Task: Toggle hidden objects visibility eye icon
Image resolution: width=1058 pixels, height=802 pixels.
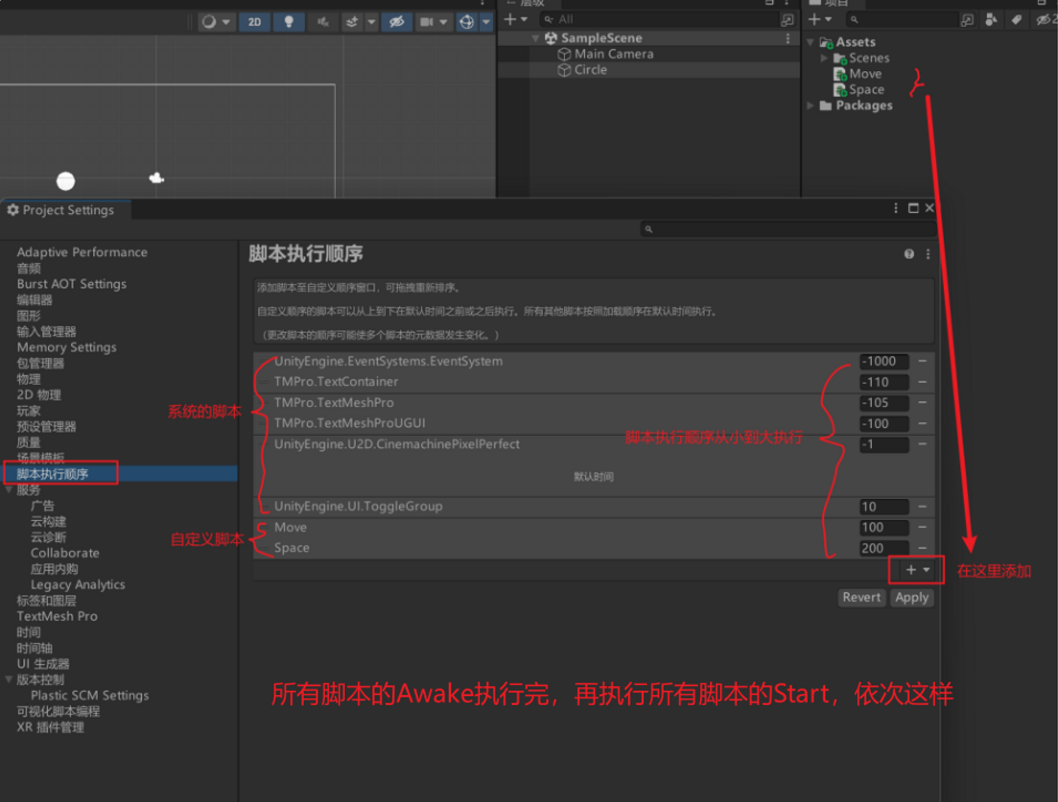Action: point(397,22)
